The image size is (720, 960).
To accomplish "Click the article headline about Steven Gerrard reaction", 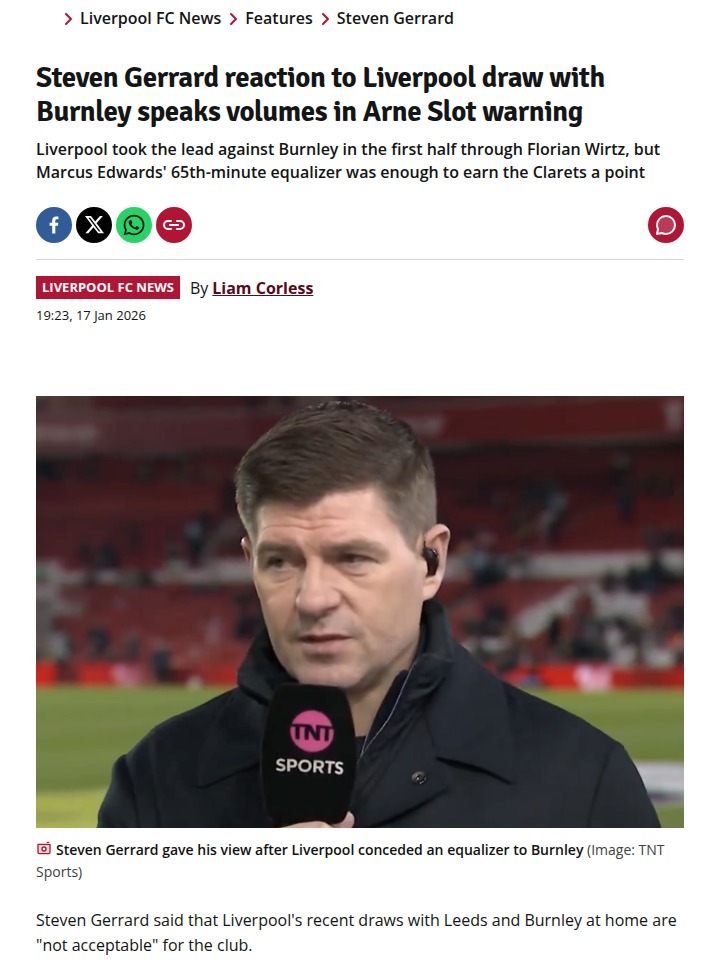I will click(x=320, y=94).
